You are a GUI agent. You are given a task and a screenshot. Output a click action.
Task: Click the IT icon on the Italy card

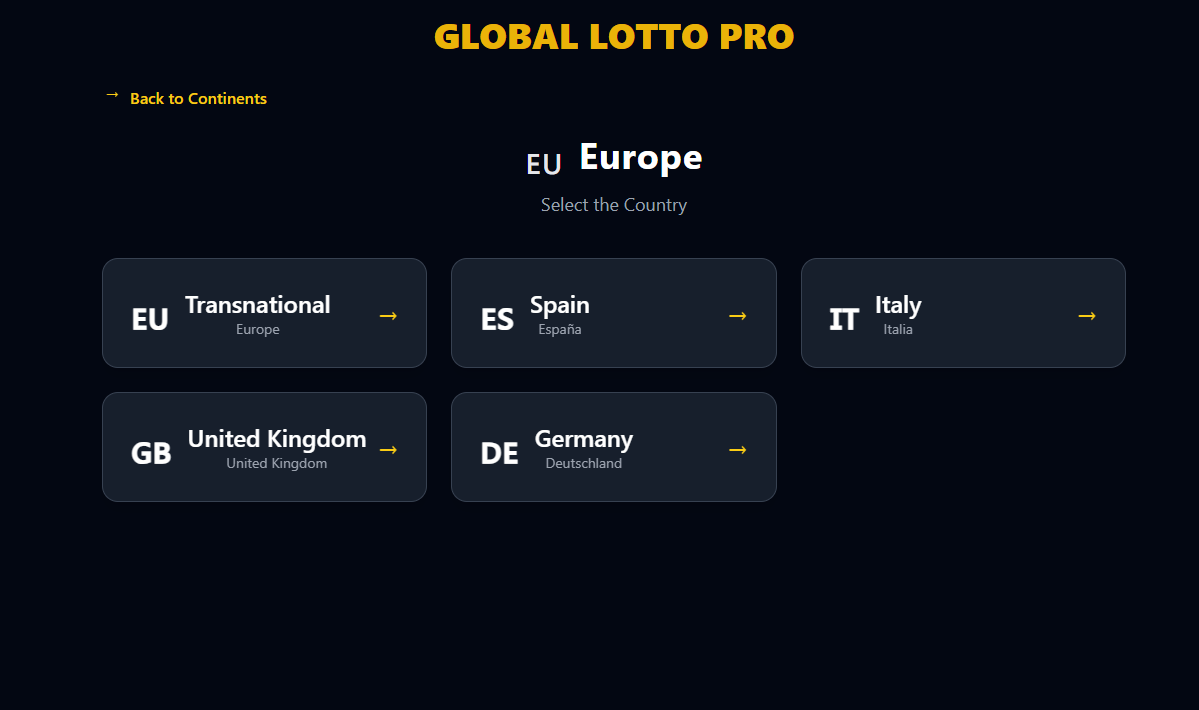tap(844, 318)
